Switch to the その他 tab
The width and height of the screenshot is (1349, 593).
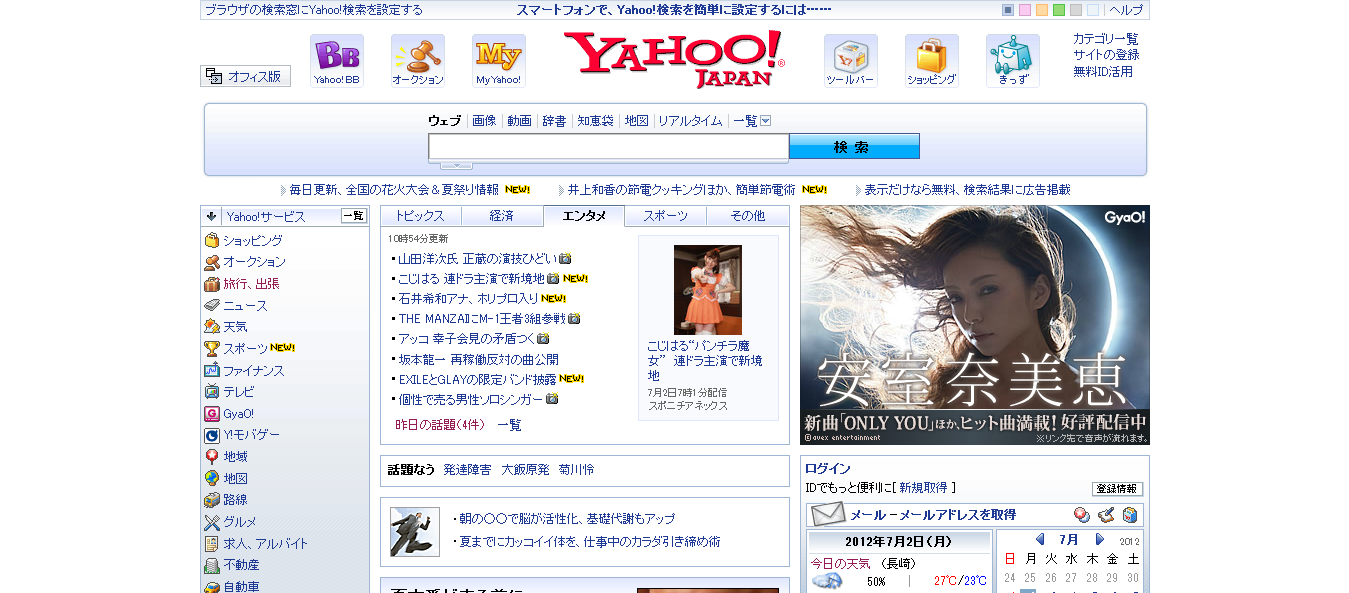pyautogui.click(x=748, y=216)
